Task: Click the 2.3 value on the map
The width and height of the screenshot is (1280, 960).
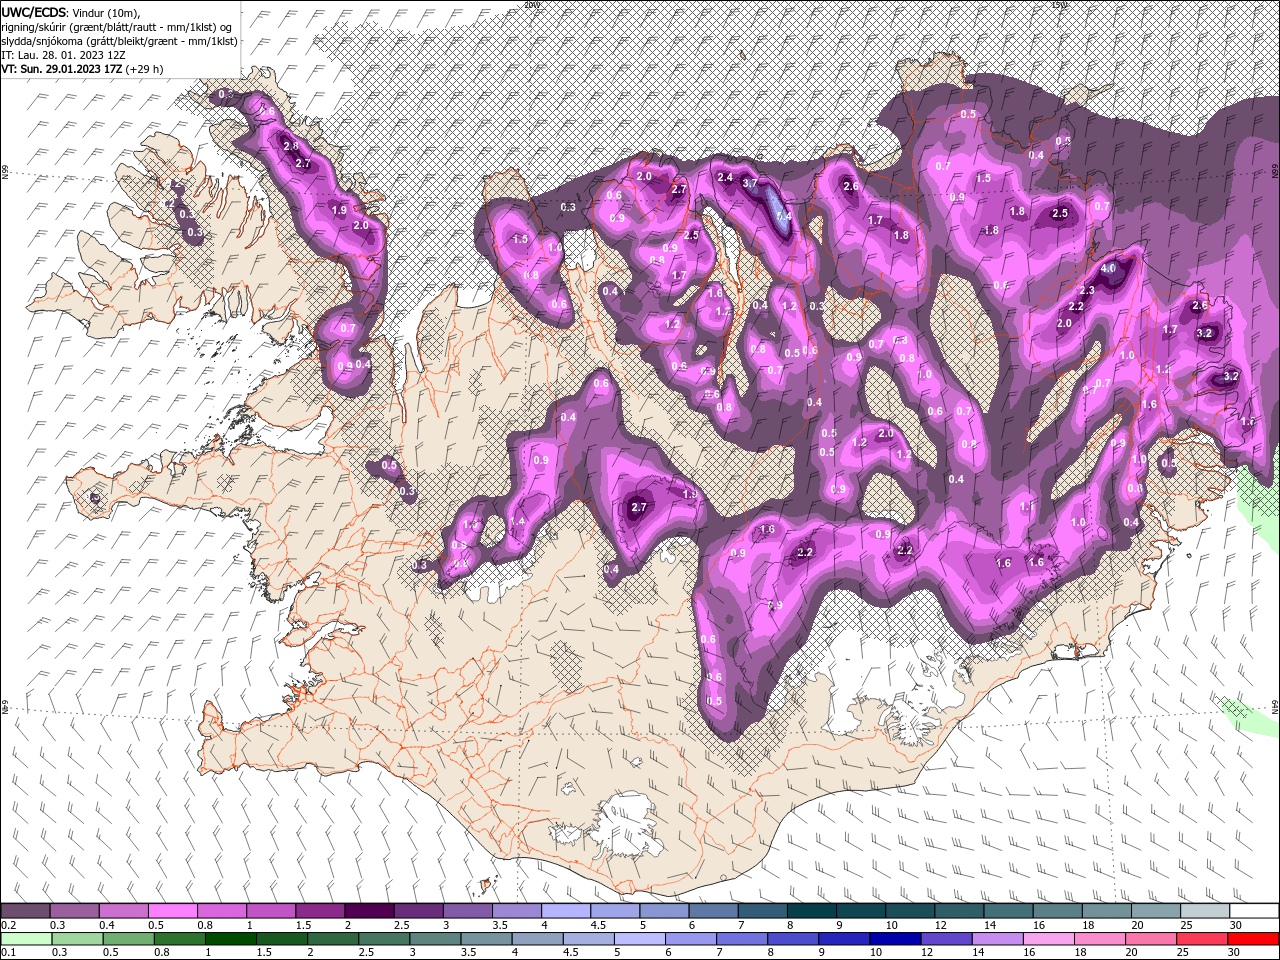Action: click(x=1087, y=290)
